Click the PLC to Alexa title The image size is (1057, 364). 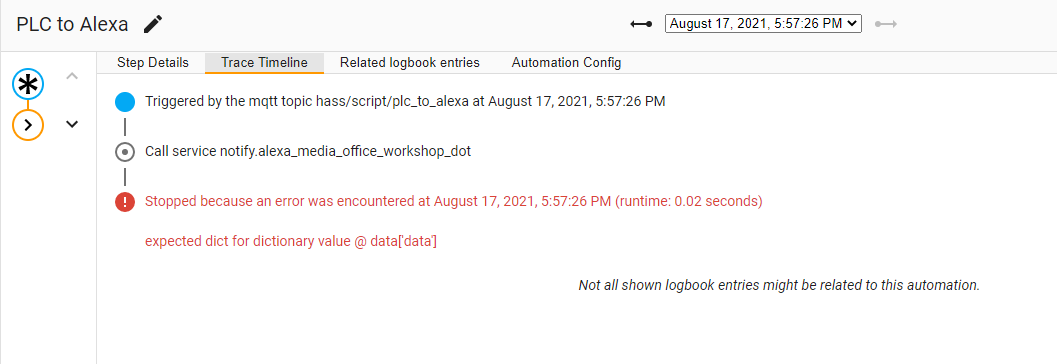72,24
